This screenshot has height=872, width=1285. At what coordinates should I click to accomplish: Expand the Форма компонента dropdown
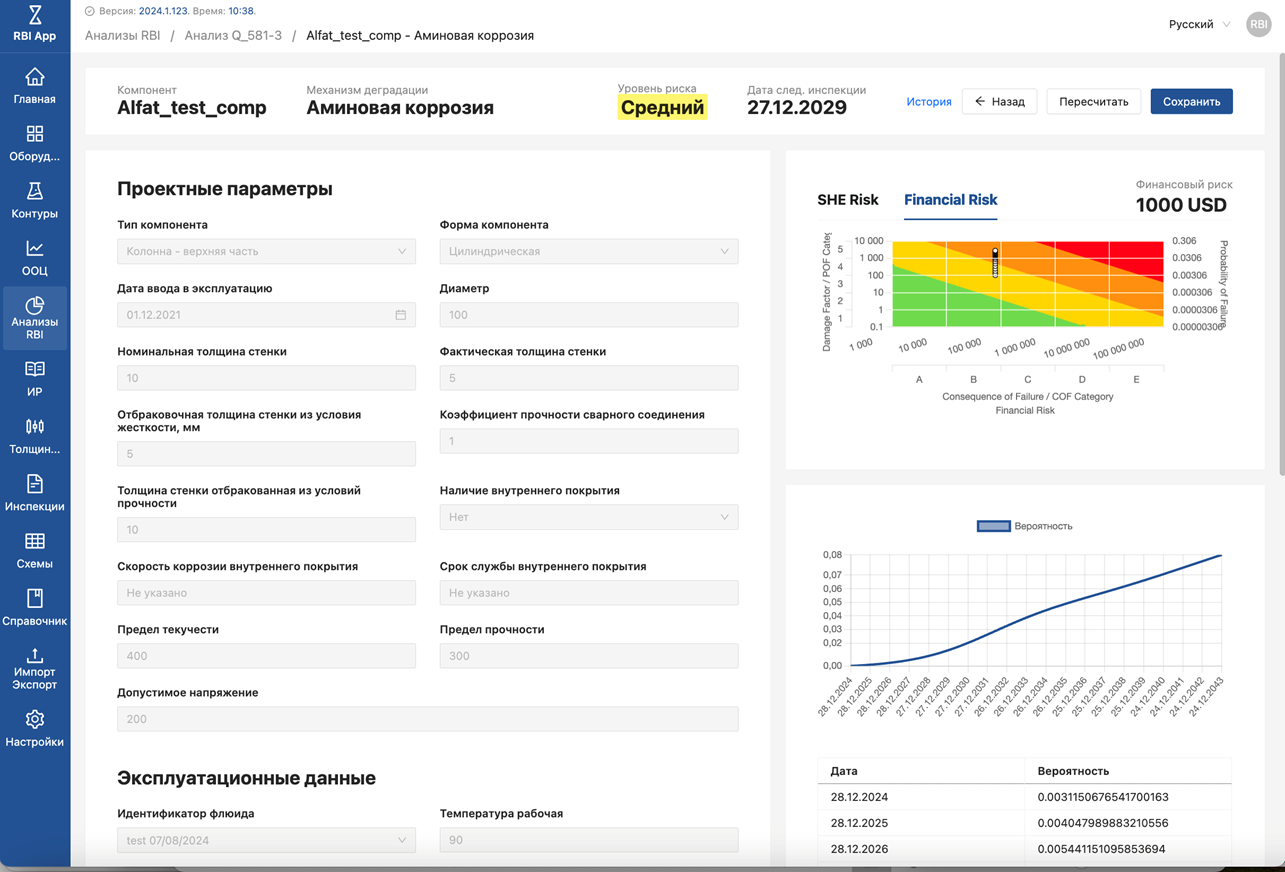(x=588, y=252)
